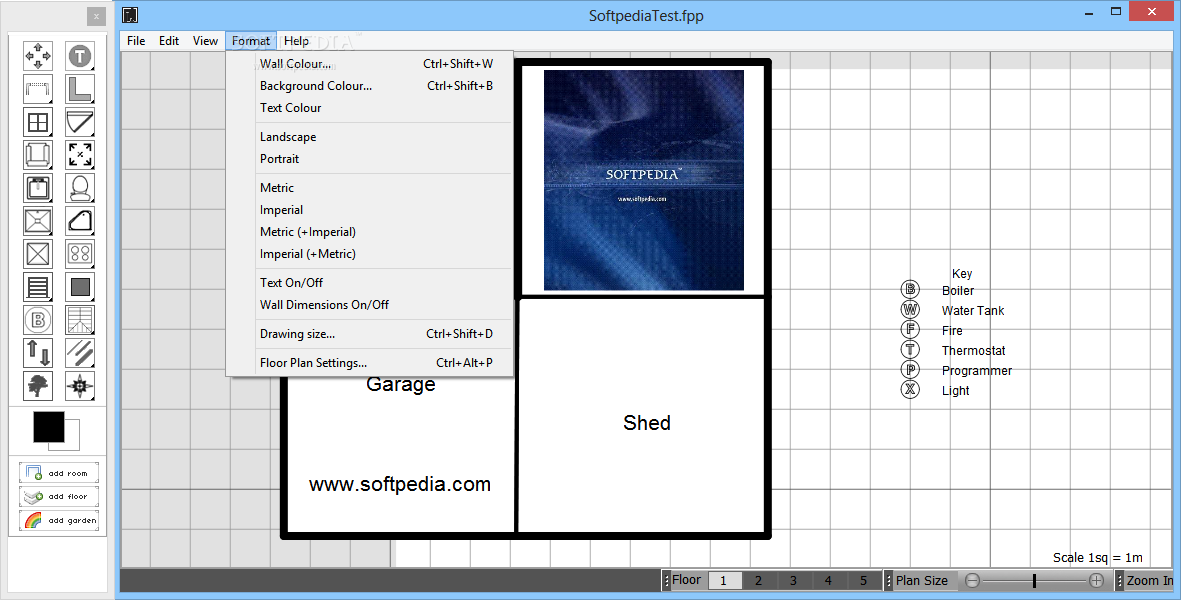Select the text label tool

point(80,56)
